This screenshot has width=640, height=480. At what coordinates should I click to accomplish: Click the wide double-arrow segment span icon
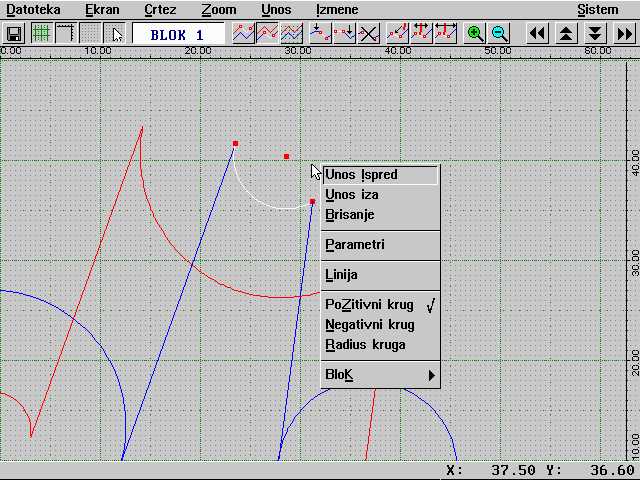tap(446, 33)
